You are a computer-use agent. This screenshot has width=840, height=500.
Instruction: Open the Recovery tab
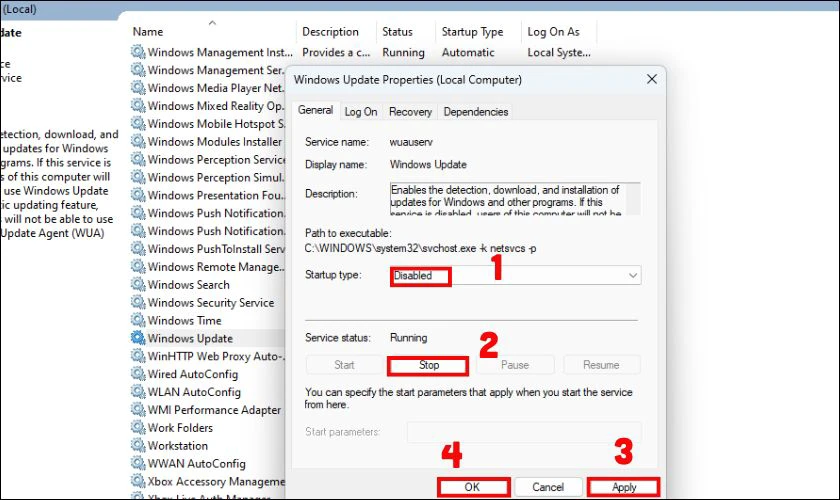(410, 111)
